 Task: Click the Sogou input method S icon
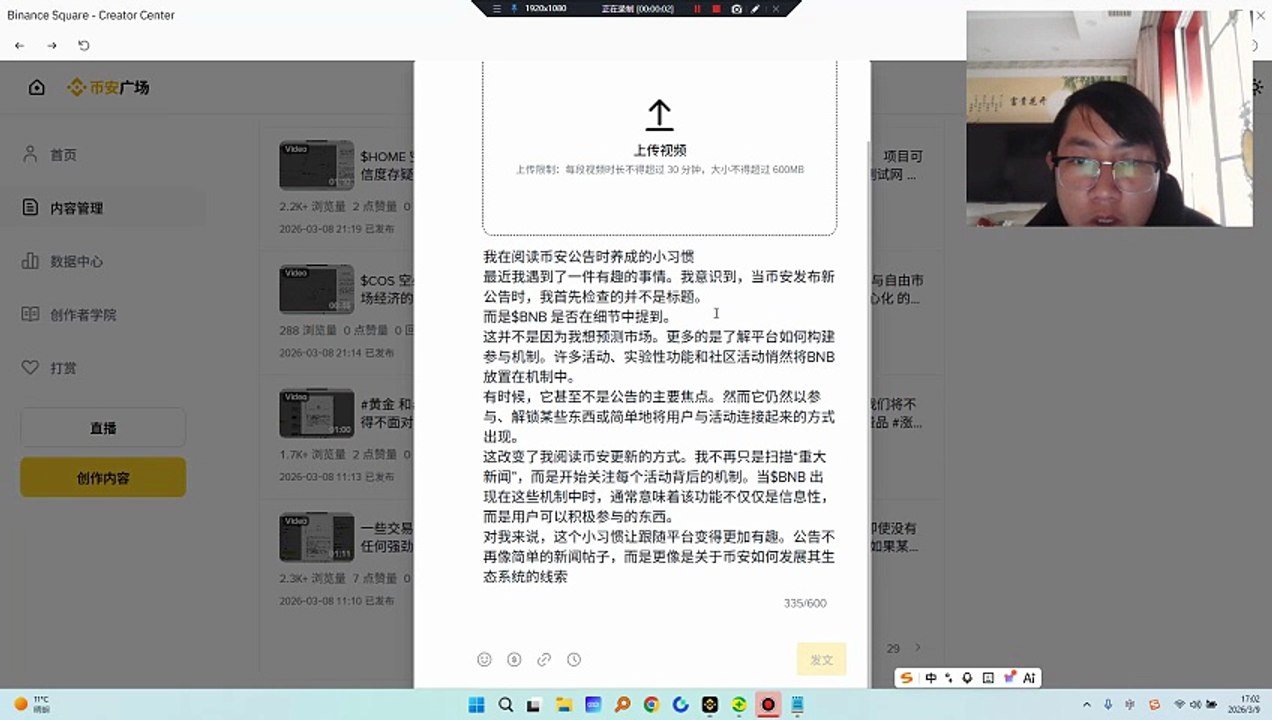[x=907, y=678]
